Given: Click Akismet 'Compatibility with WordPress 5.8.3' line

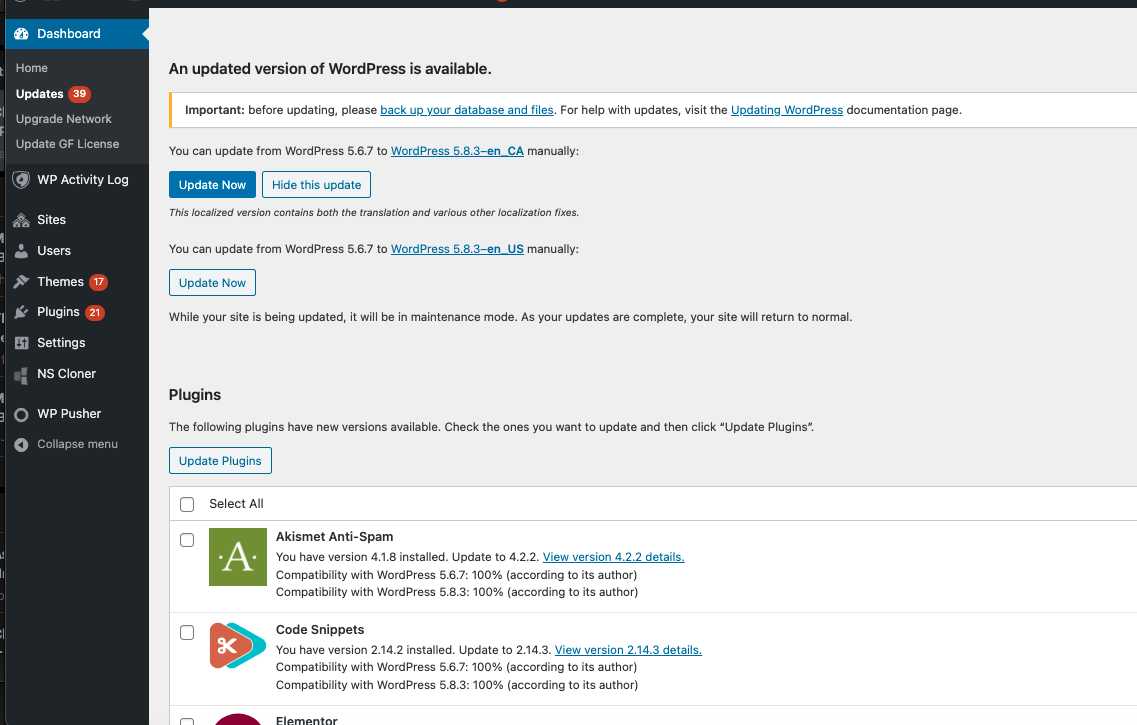Looking at the screenshot, I should click(457, 592).
